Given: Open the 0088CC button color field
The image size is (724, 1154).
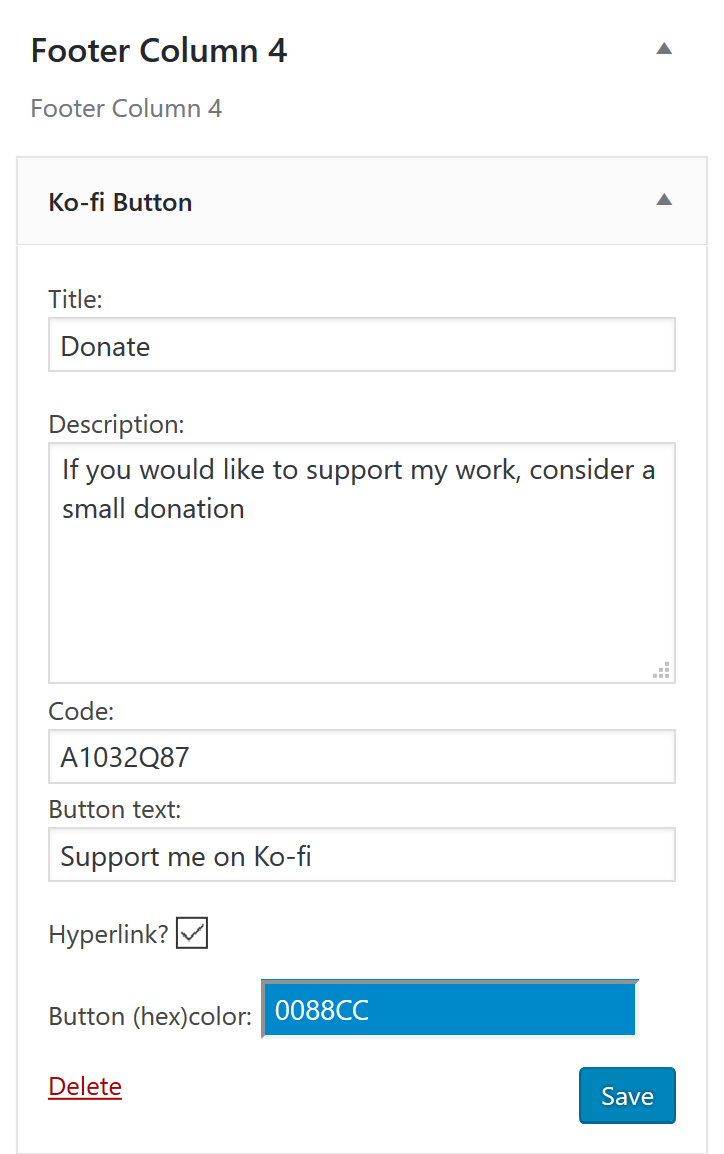Looking at the screenshot, I should coord(450,1009).
